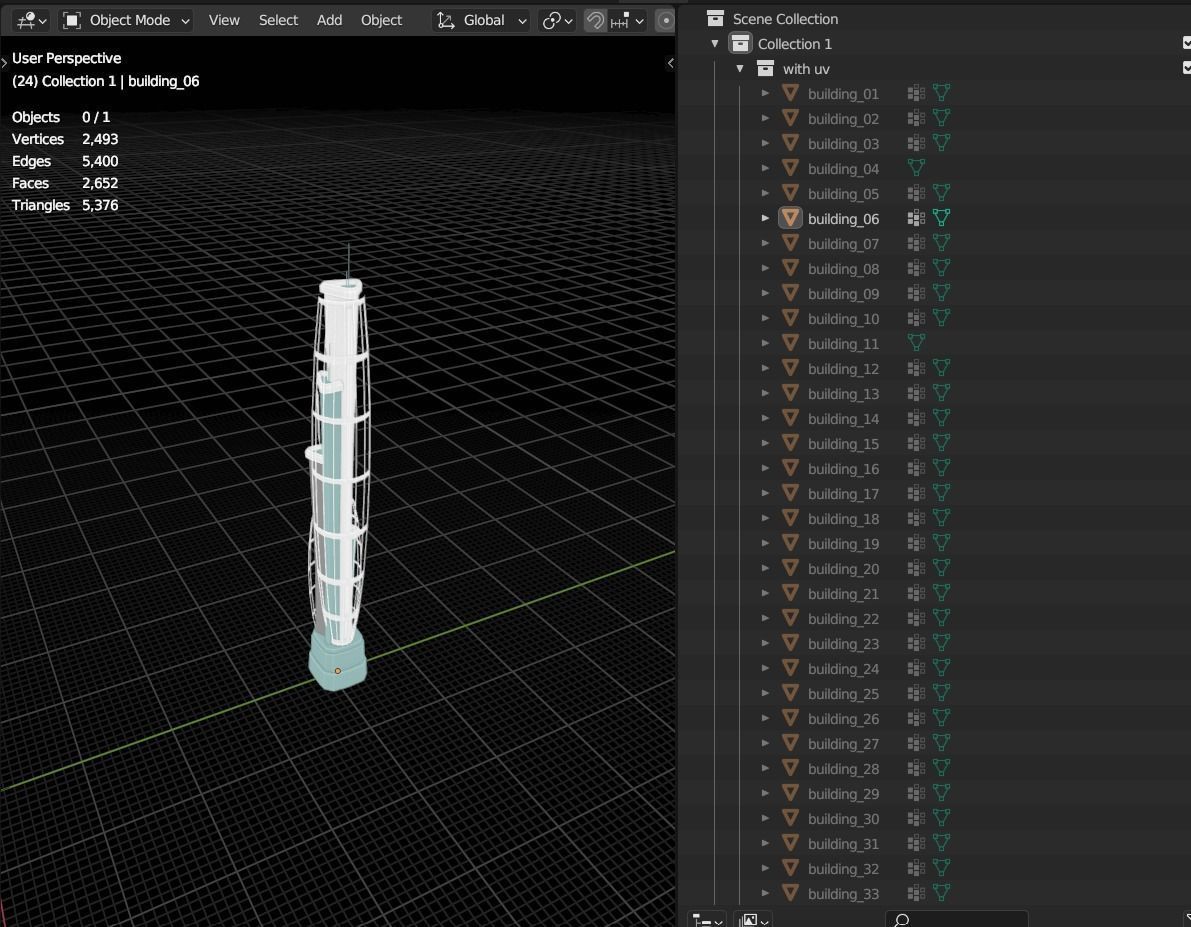Show the sidebar with right edge arrow
Image resolution: width=1191 pixels, height=927 pixels.
670,63
